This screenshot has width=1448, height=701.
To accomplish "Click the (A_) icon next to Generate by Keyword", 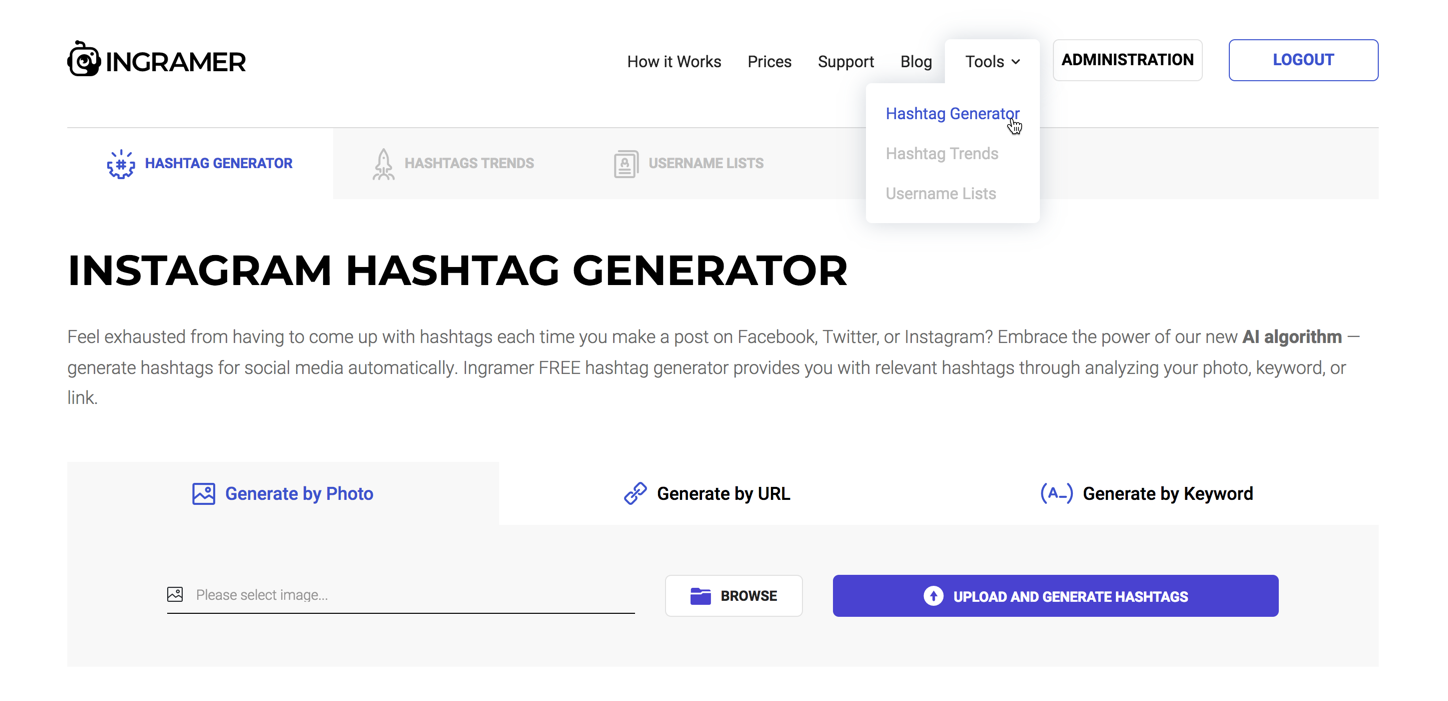I will tap(1056, 493).
